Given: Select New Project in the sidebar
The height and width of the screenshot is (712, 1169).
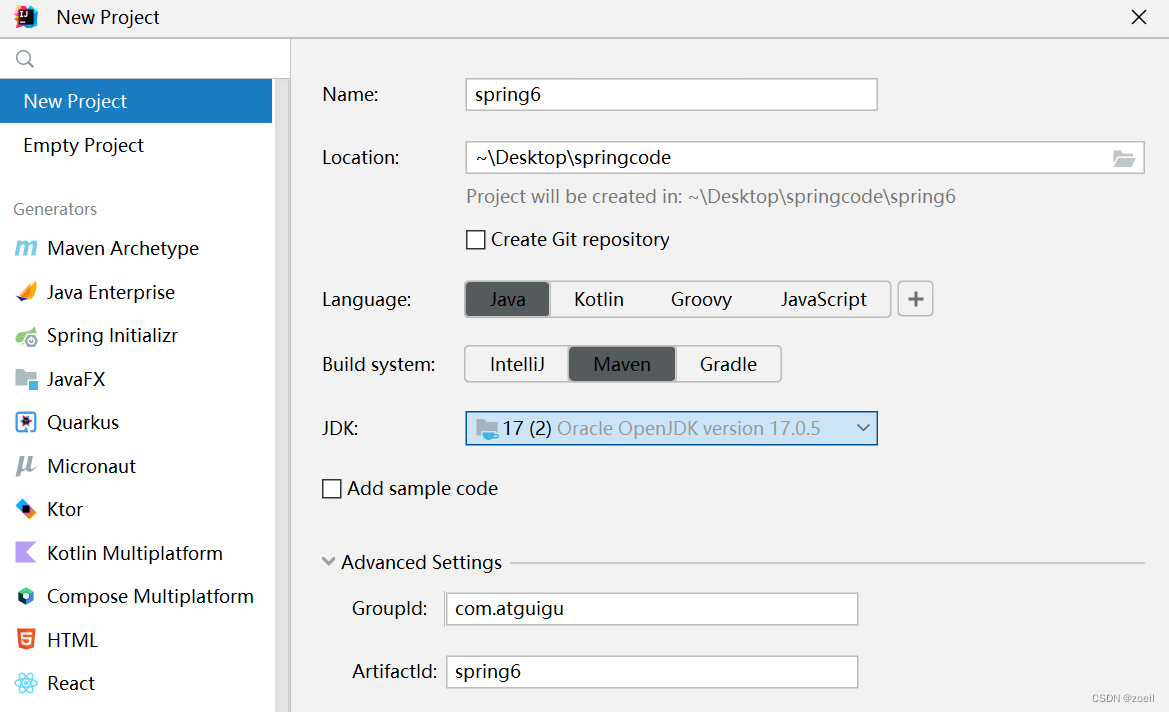Looking at the screenshot, I should (136, 101).
